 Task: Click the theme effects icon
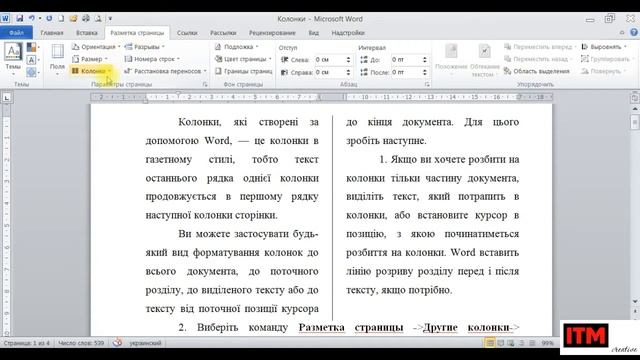32,72
